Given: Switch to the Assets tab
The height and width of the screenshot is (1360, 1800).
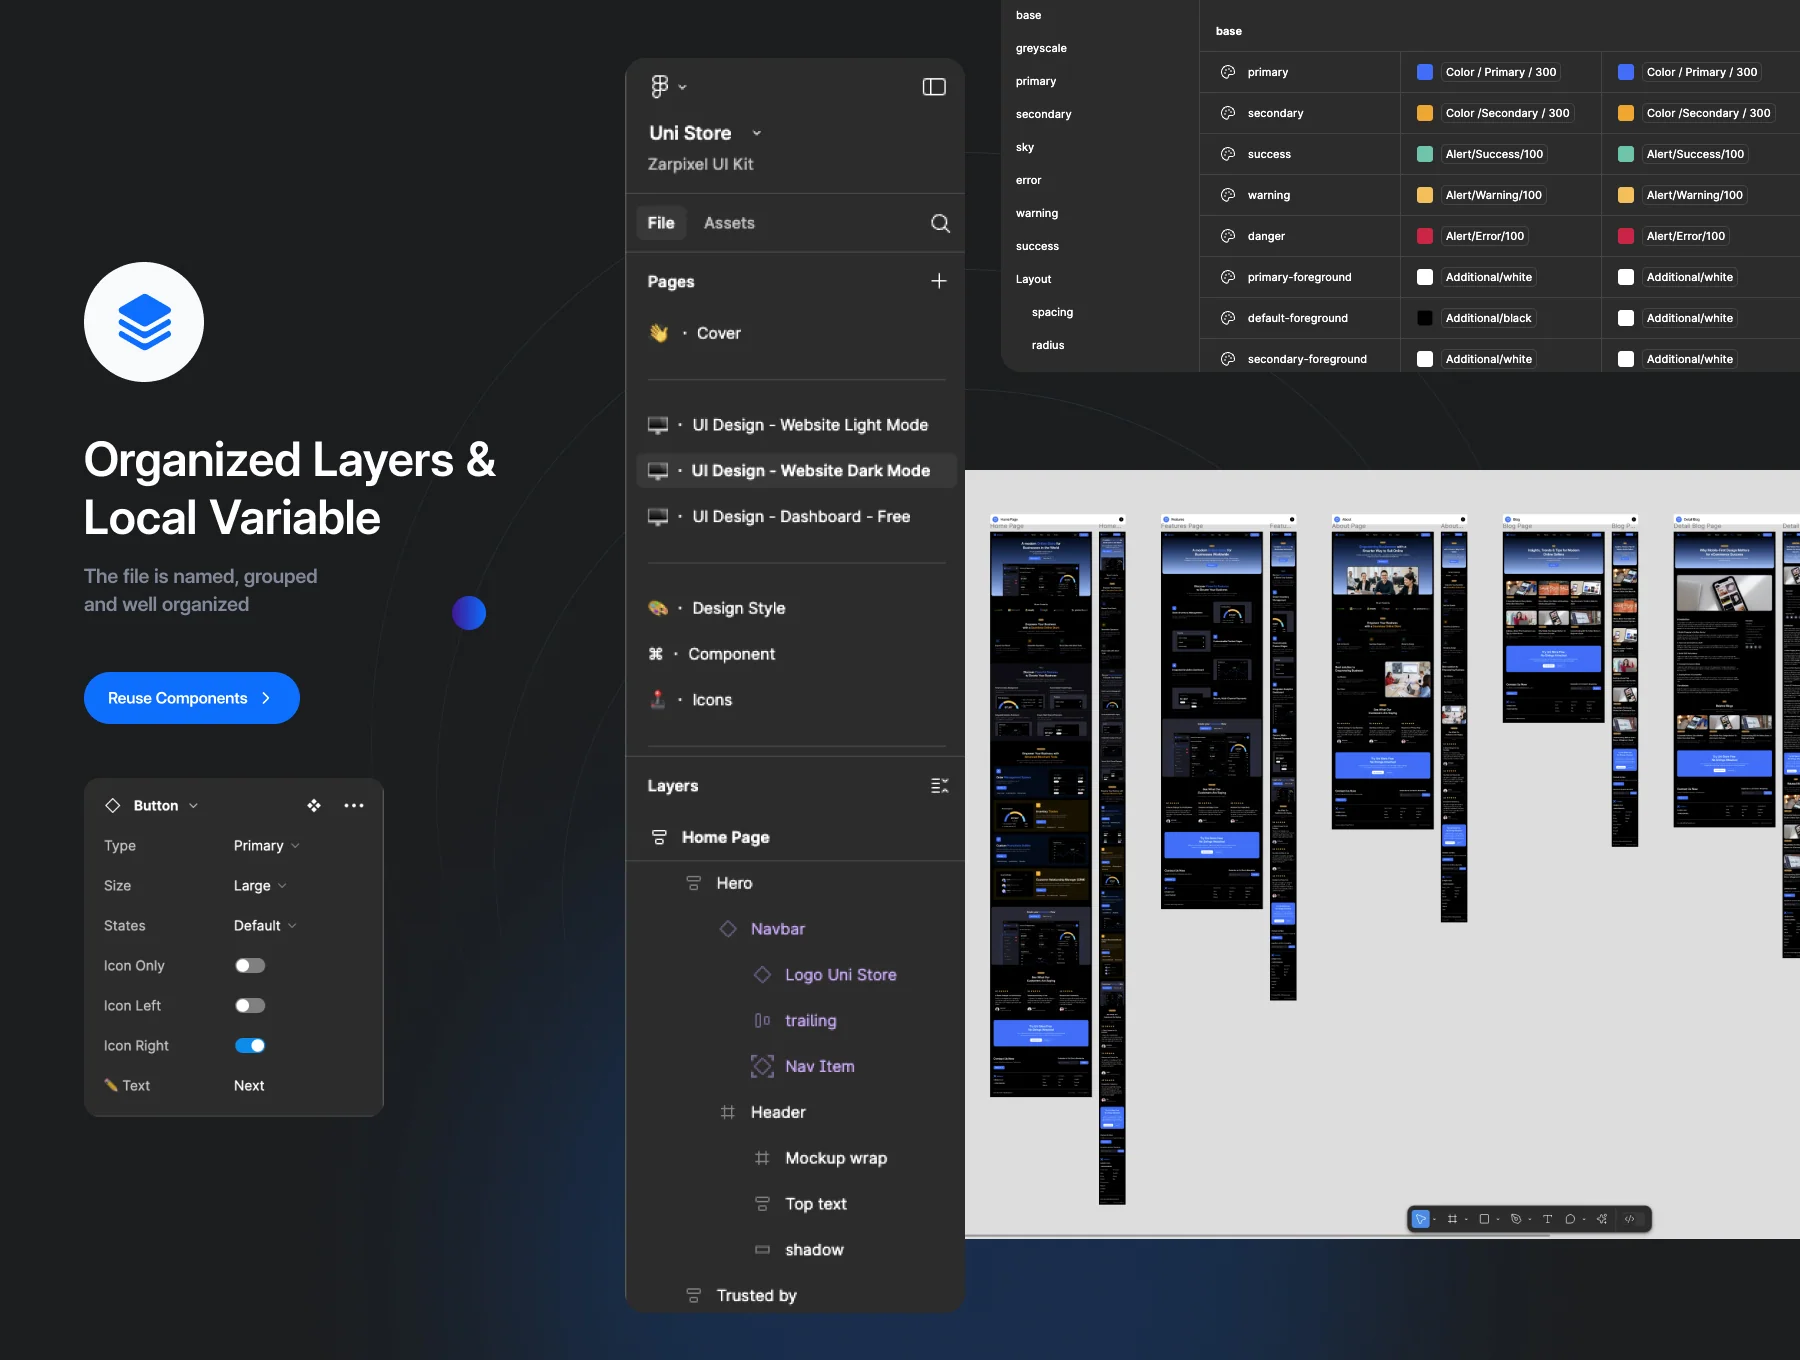Looking at the screenshot, I should (x=729, y=223).
